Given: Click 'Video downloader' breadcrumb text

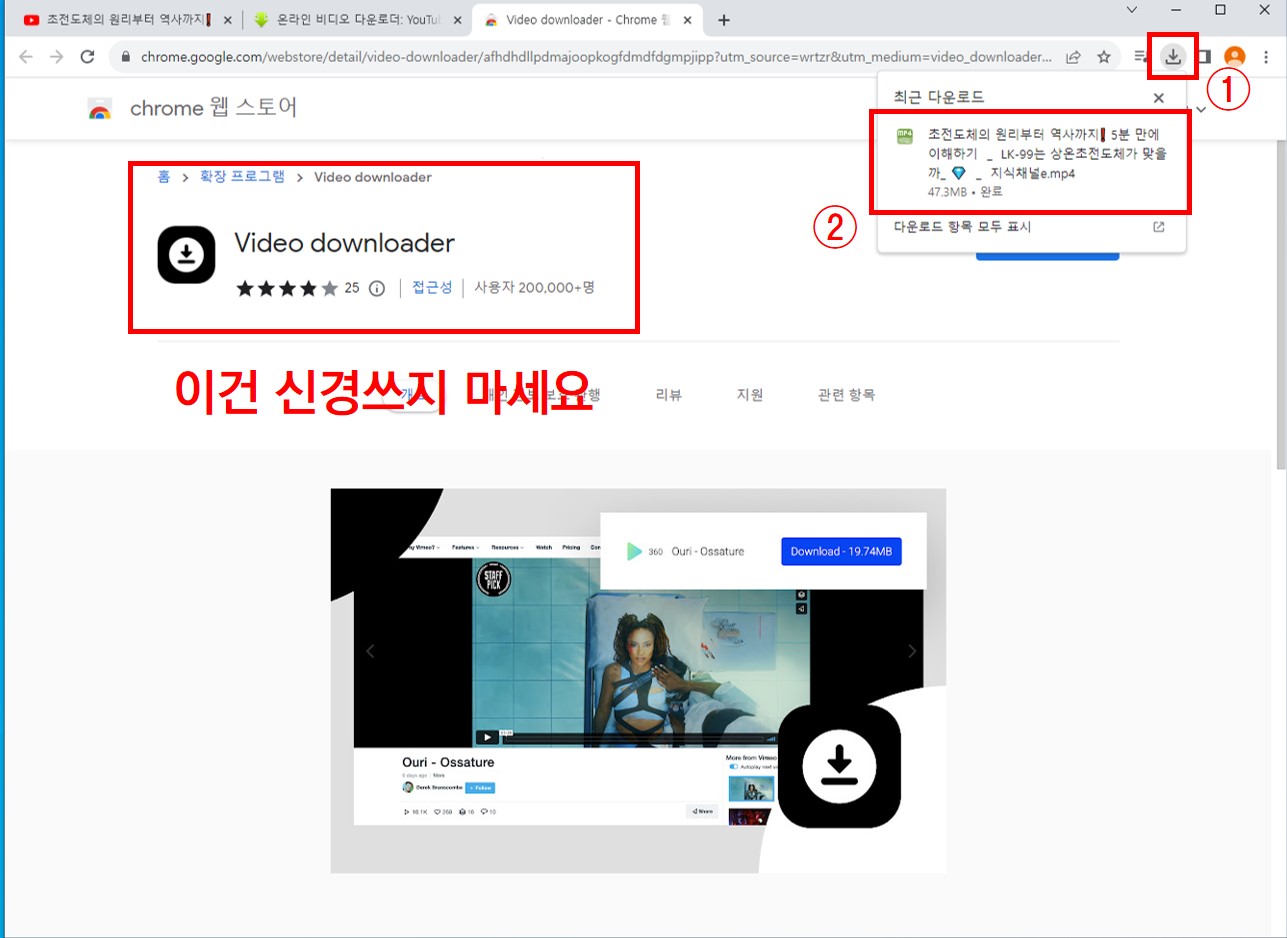Looking at the screenshot, I should [373, 177].
